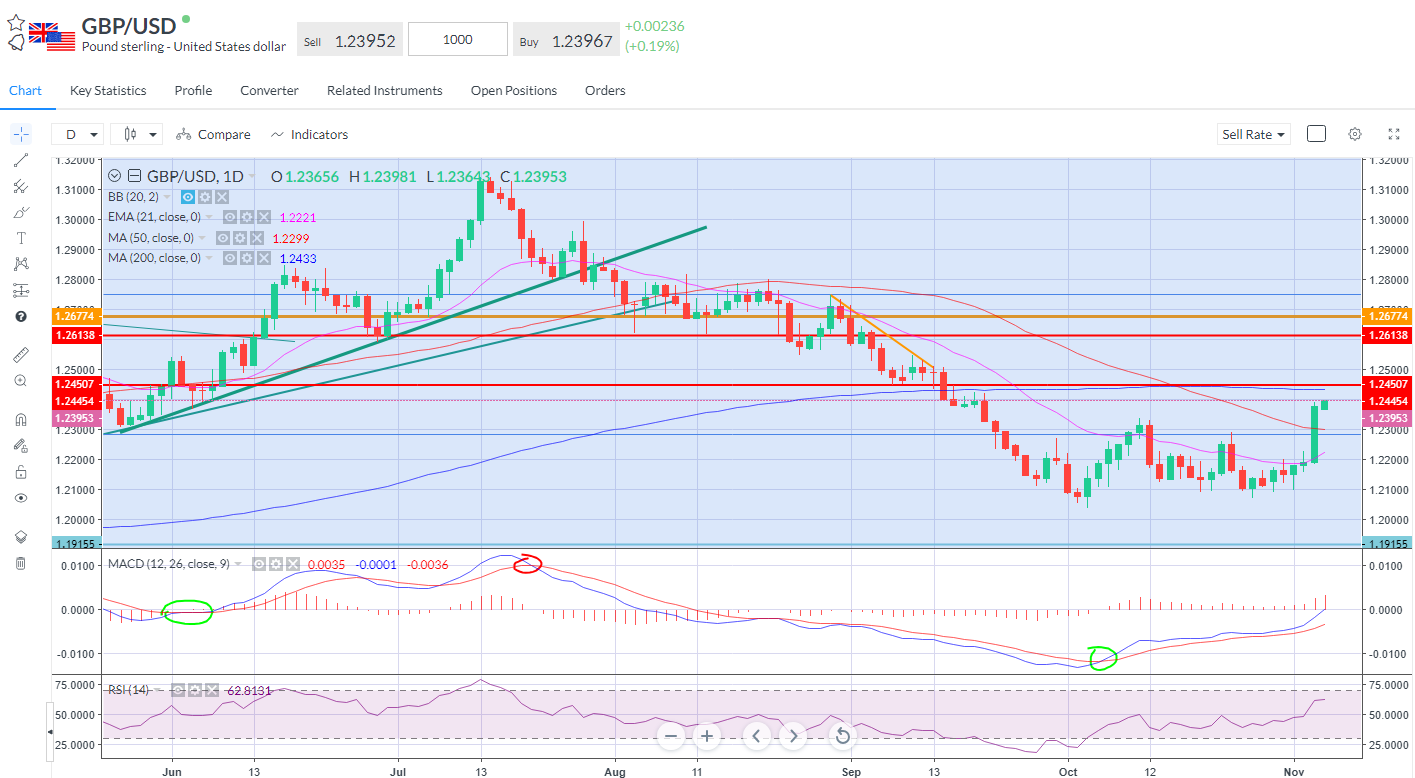Screen dimensions: 1415x778
Task: Remove the EMA (21, close, 0) indicator
Action: 264,217
